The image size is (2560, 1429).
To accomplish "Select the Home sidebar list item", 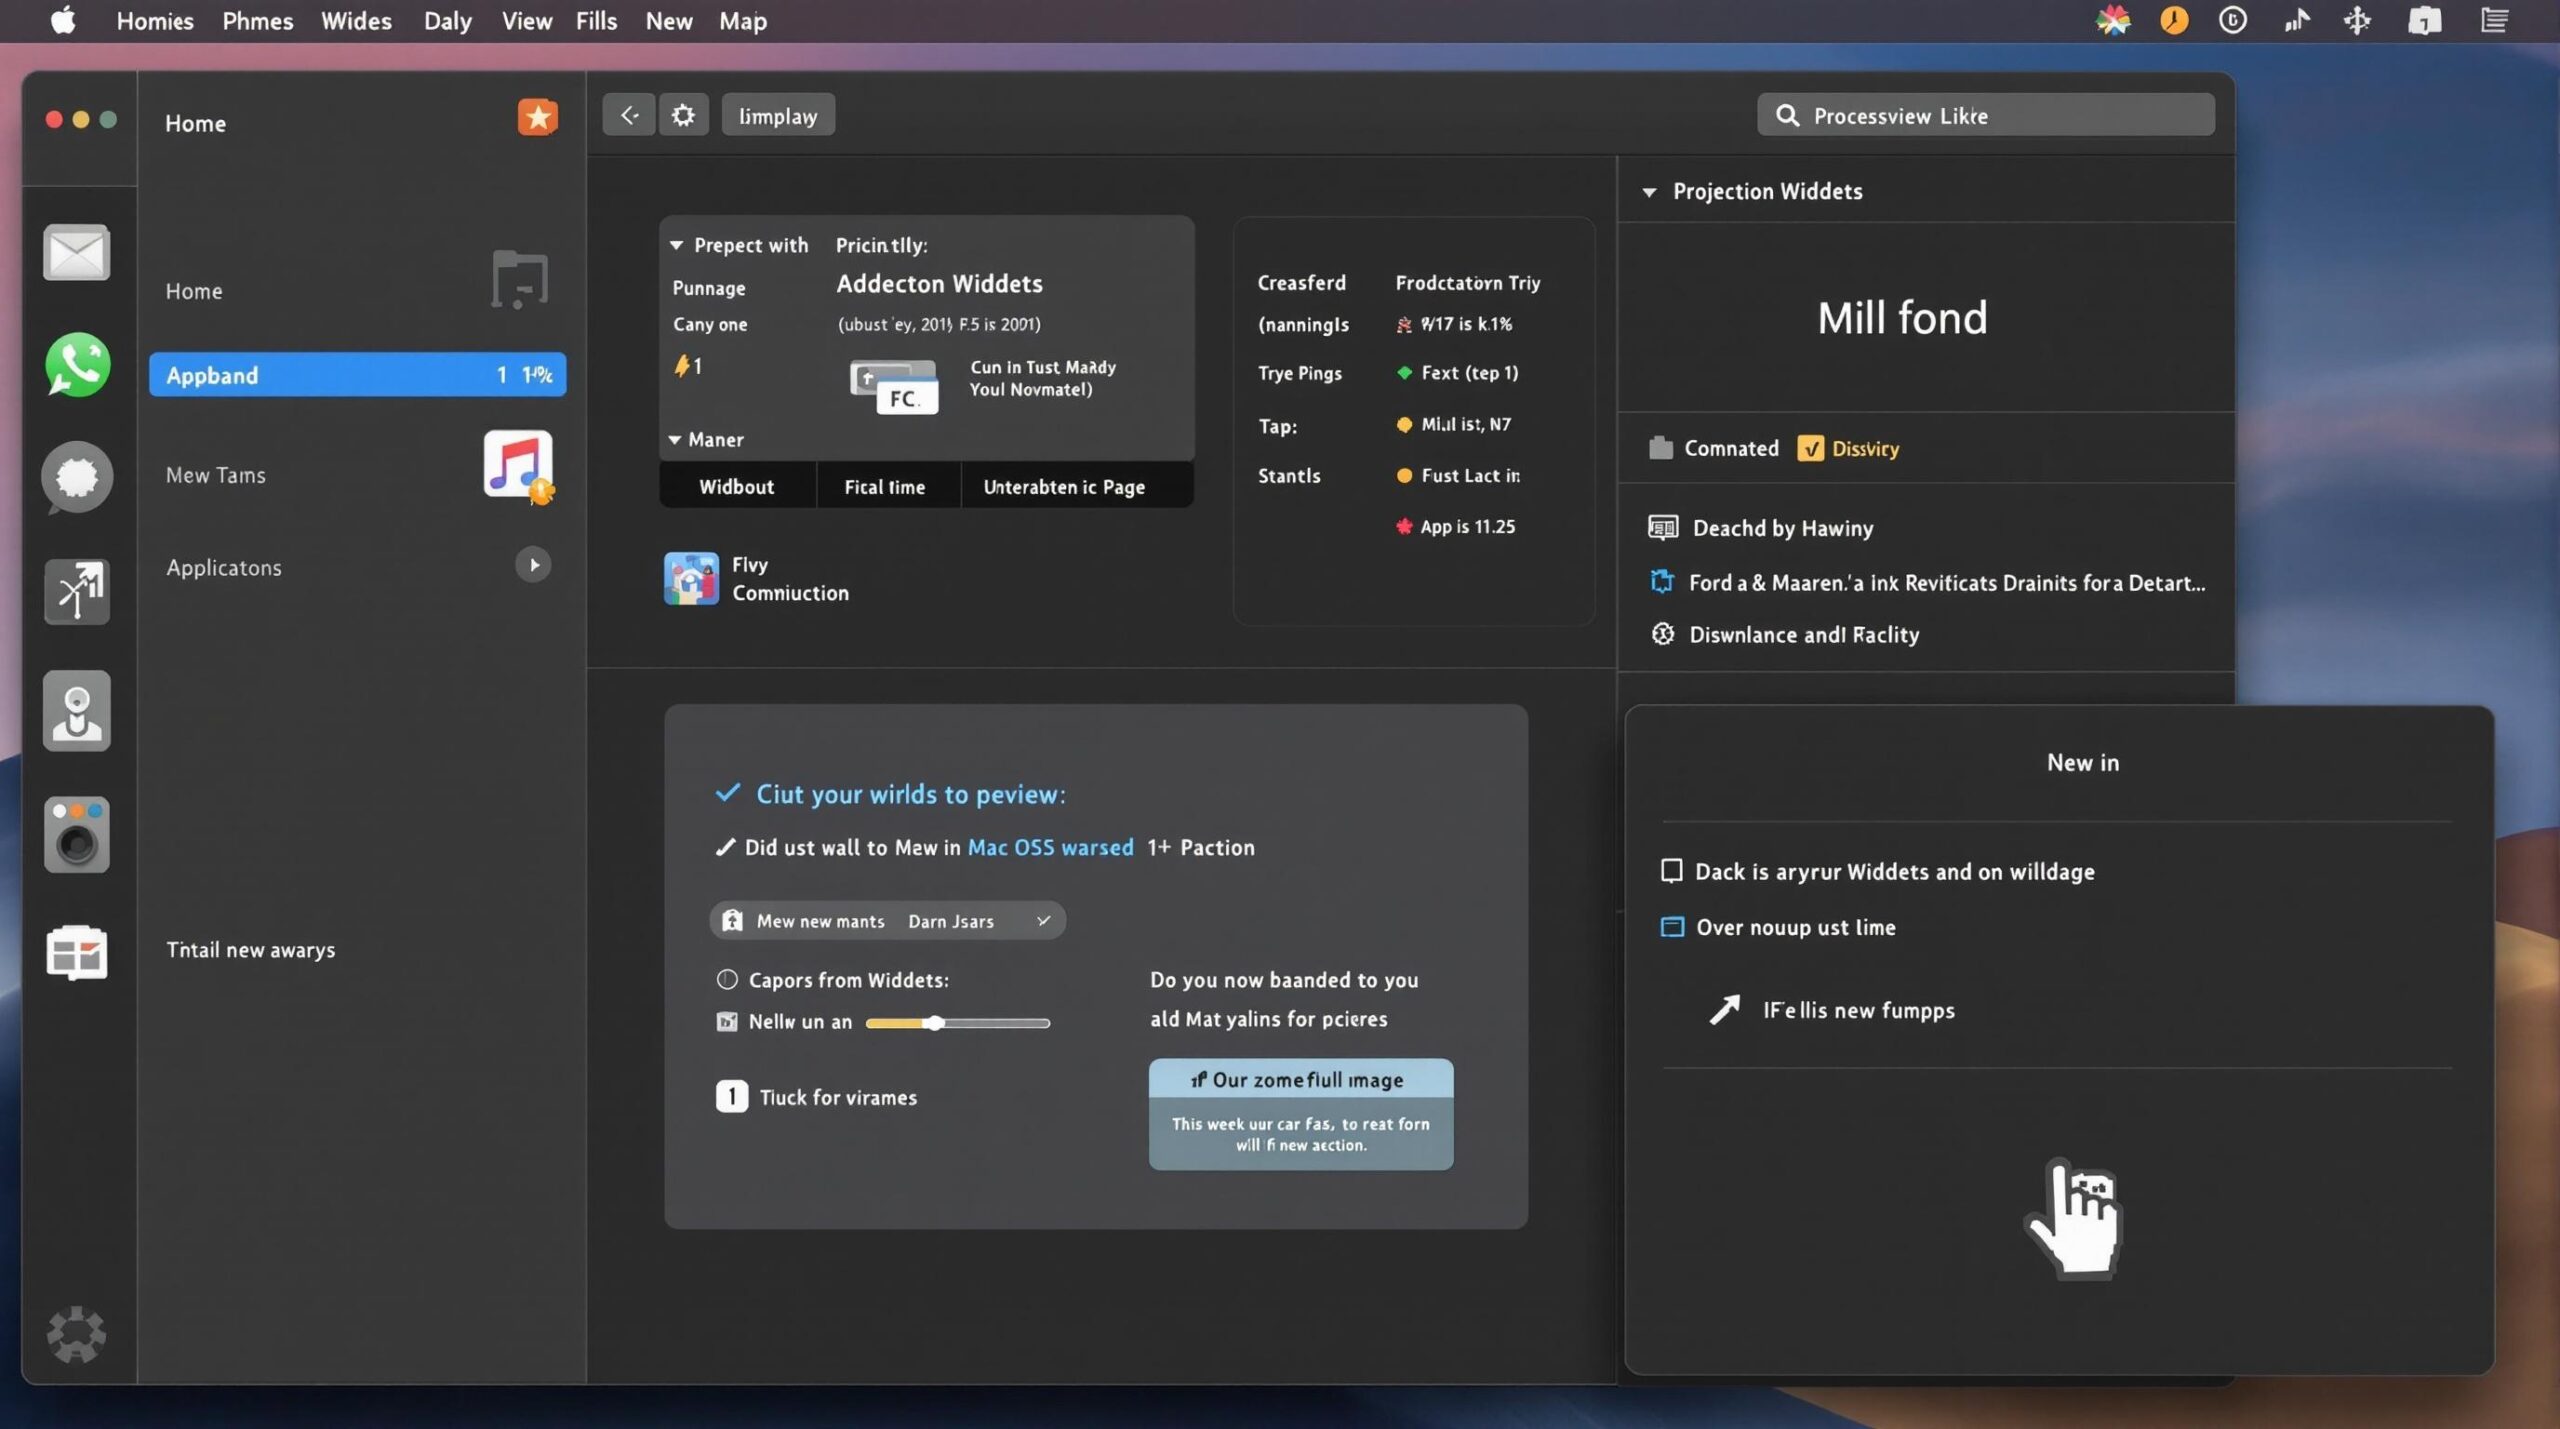I will [x=194, y=291].
